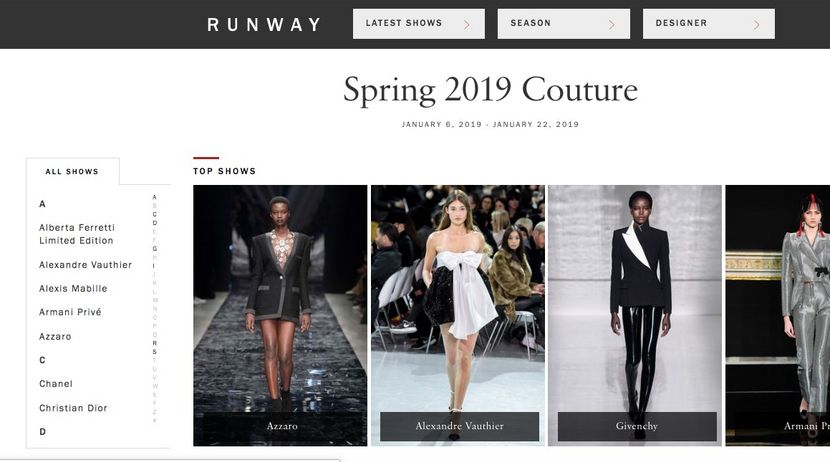This screenshot has width=830, height=462.
Task: Jump to letter R in alphabet index
Action: click(x=155, y=343)
